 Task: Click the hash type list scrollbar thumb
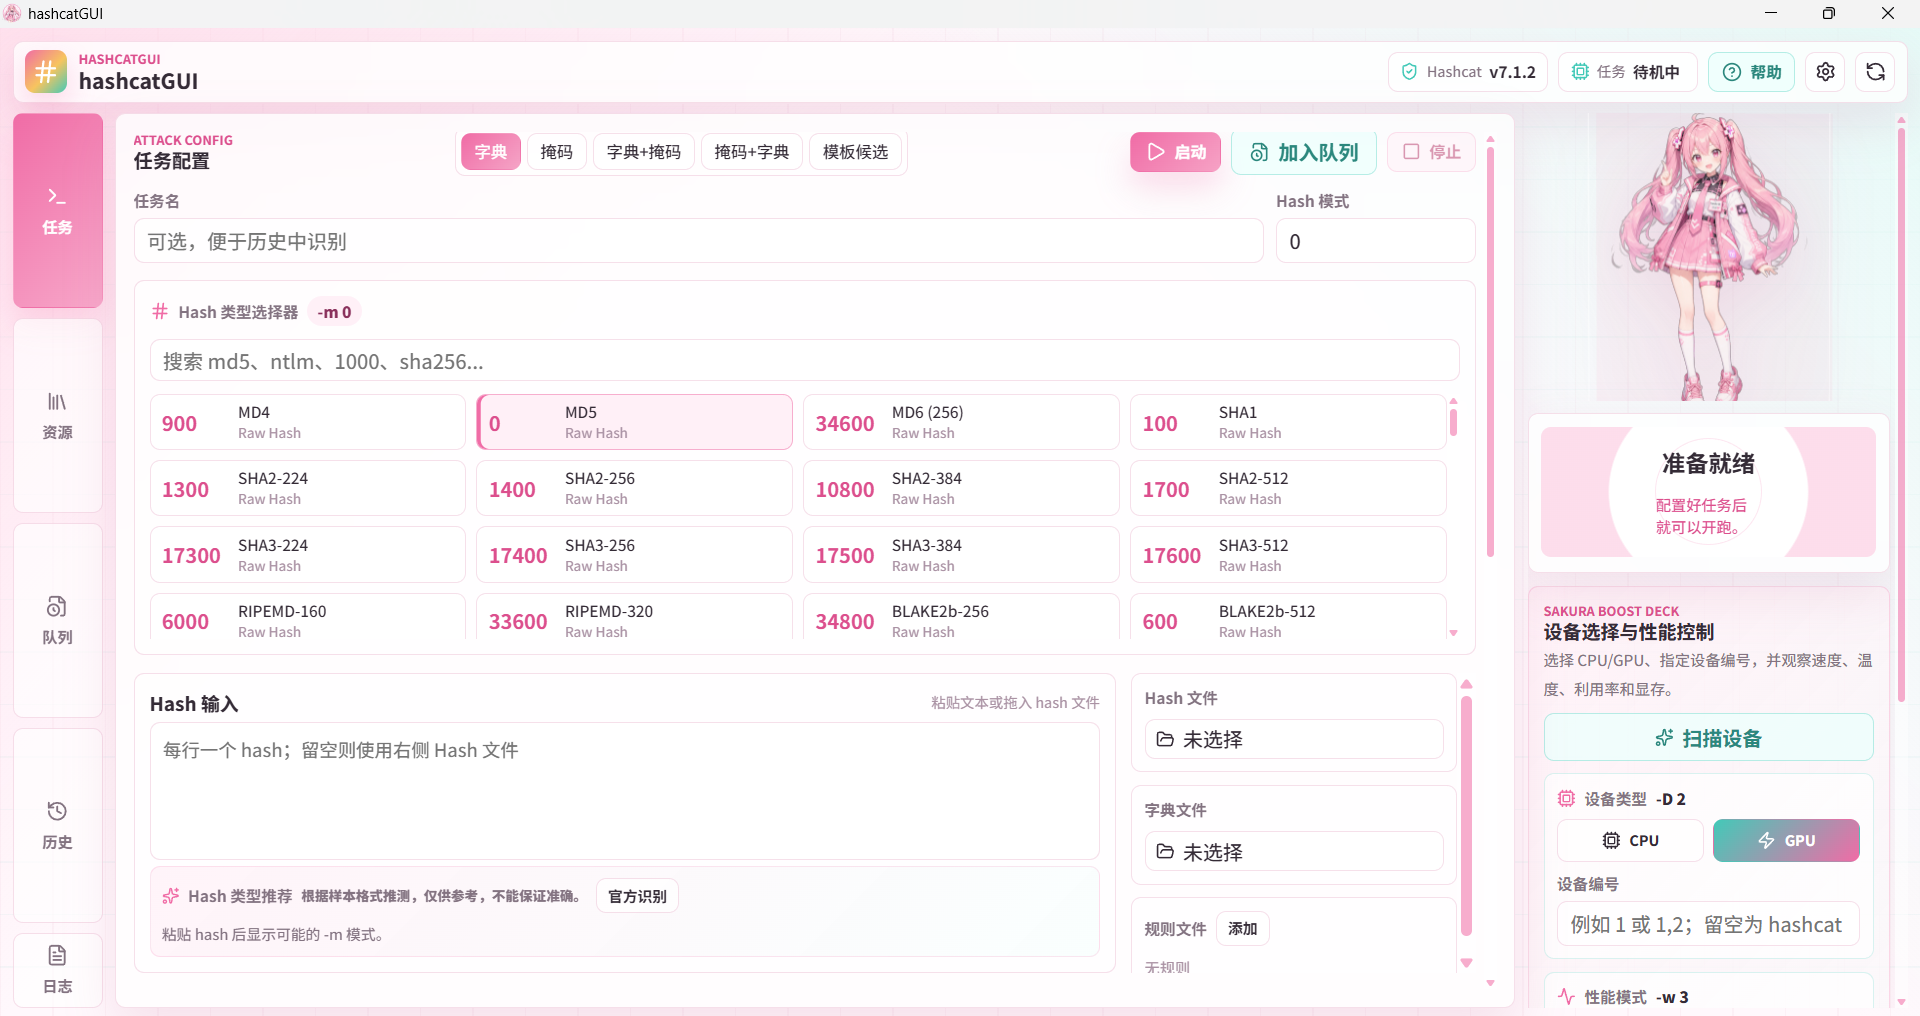1453,421
